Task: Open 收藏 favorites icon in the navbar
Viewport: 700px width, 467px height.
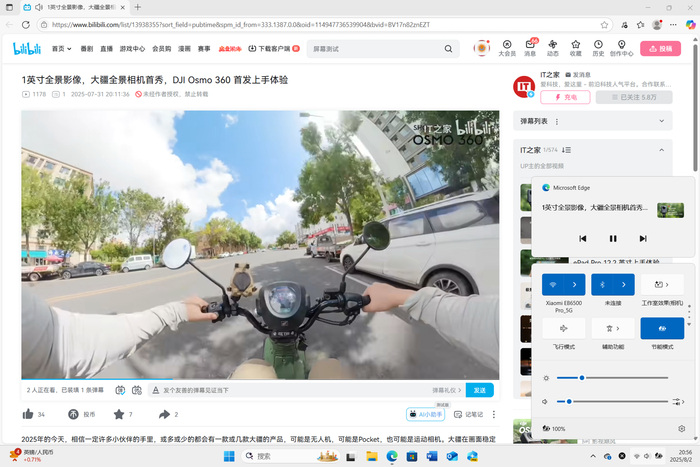Action: [x=575, y=48]
